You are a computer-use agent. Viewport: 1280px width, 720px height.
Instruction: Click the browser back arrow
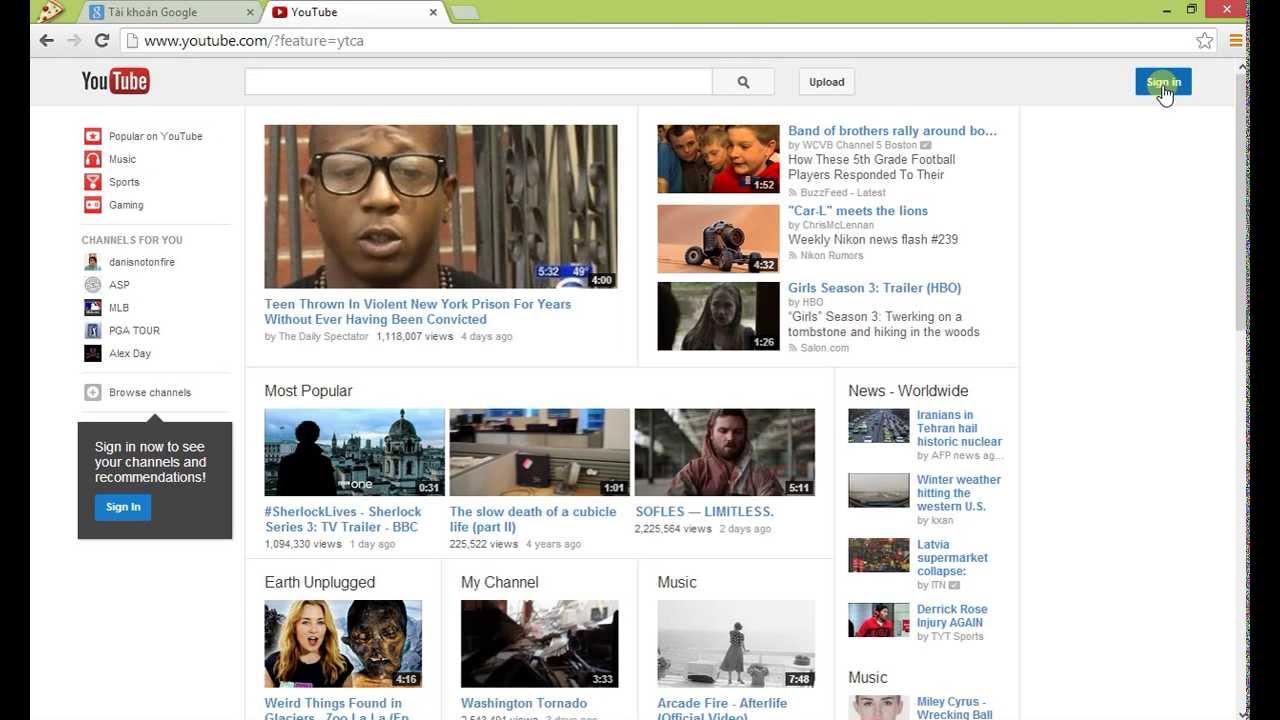pos(46,40)
